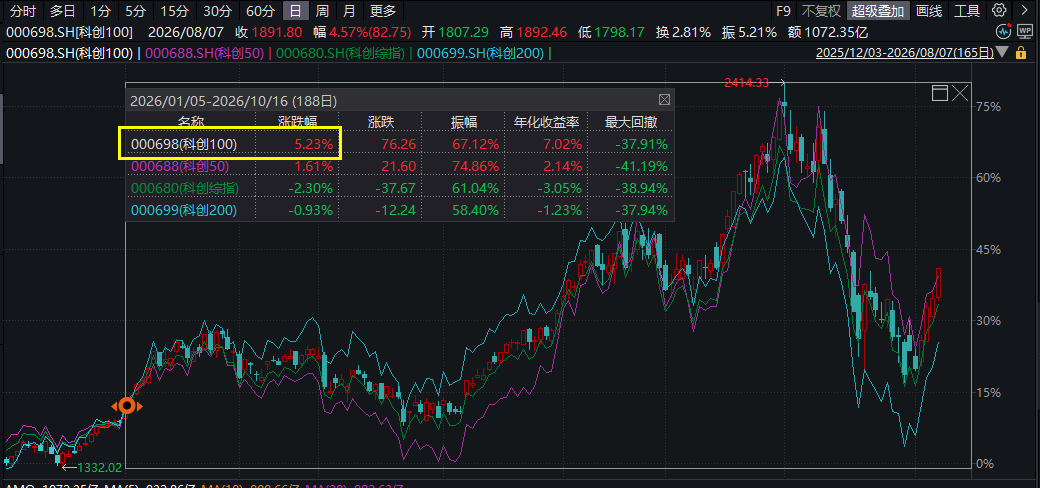Open the 更多 more periods menu
This screenshot has width=1040, height=488.
point(383,10)
